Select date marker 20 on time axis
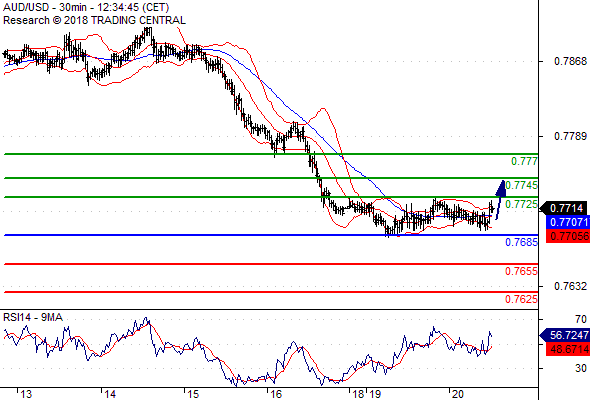This screenshot has width=590, height=400. click(457, 394)
